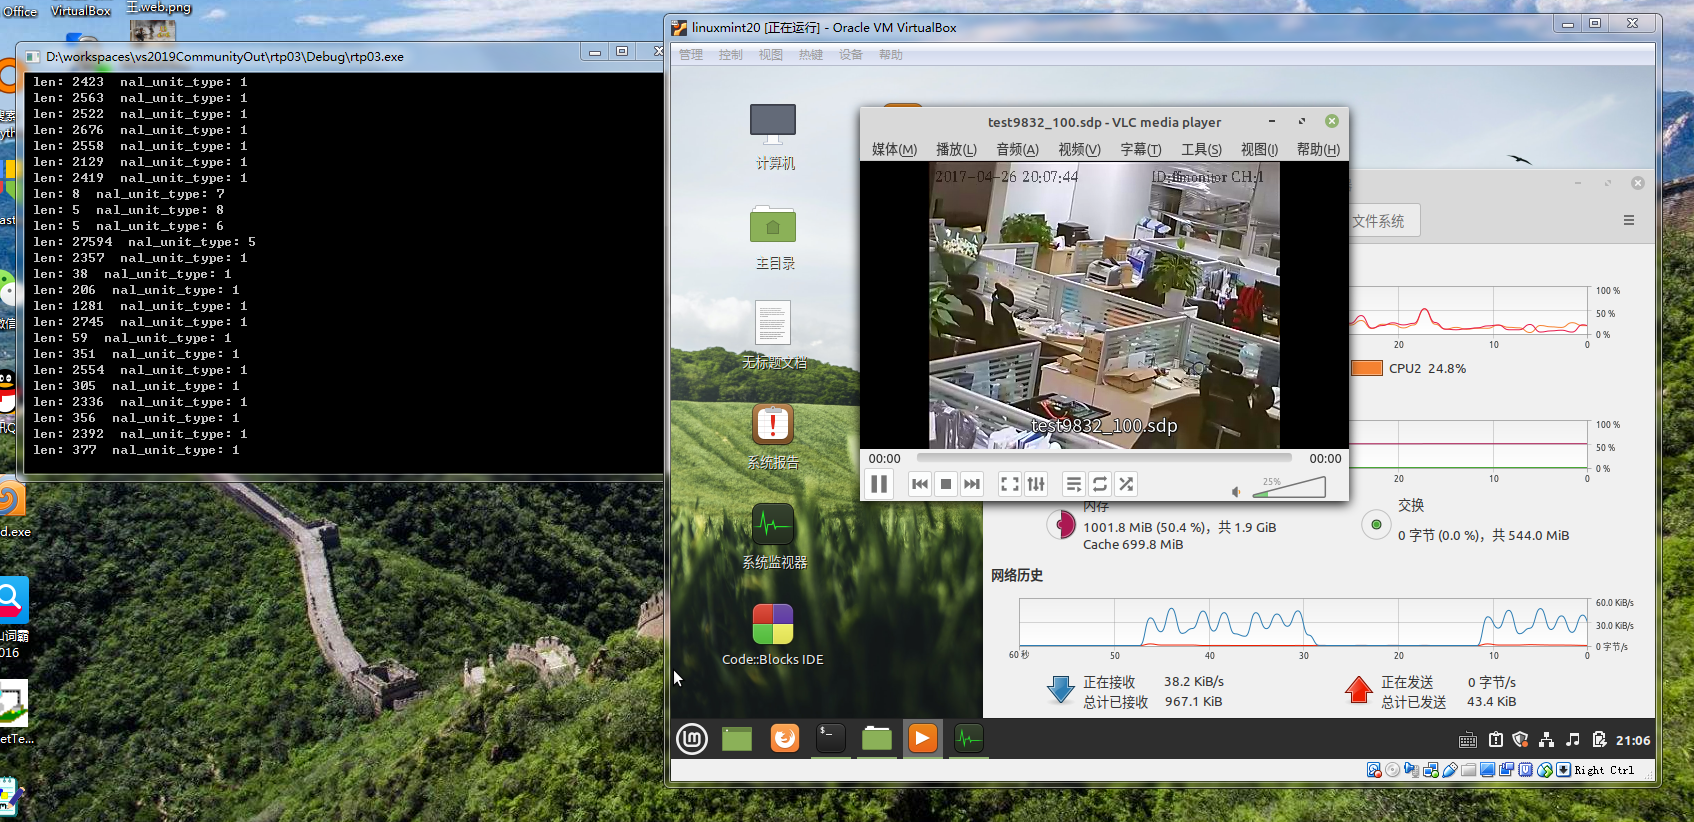
Task: Switch to 文件系统 tab in System Monitor
Action: (x=1378, y=221)
